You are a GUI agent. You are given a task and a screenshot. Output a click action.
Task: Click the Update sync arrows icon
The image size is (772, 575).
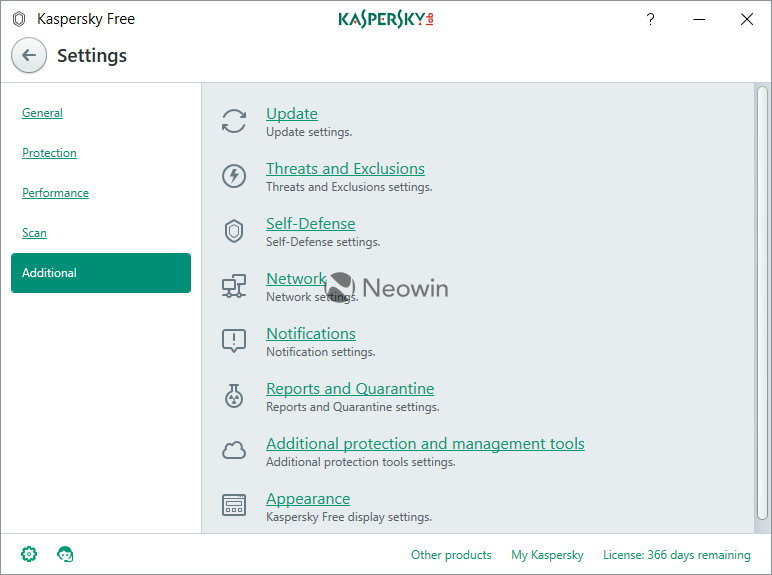234,121
